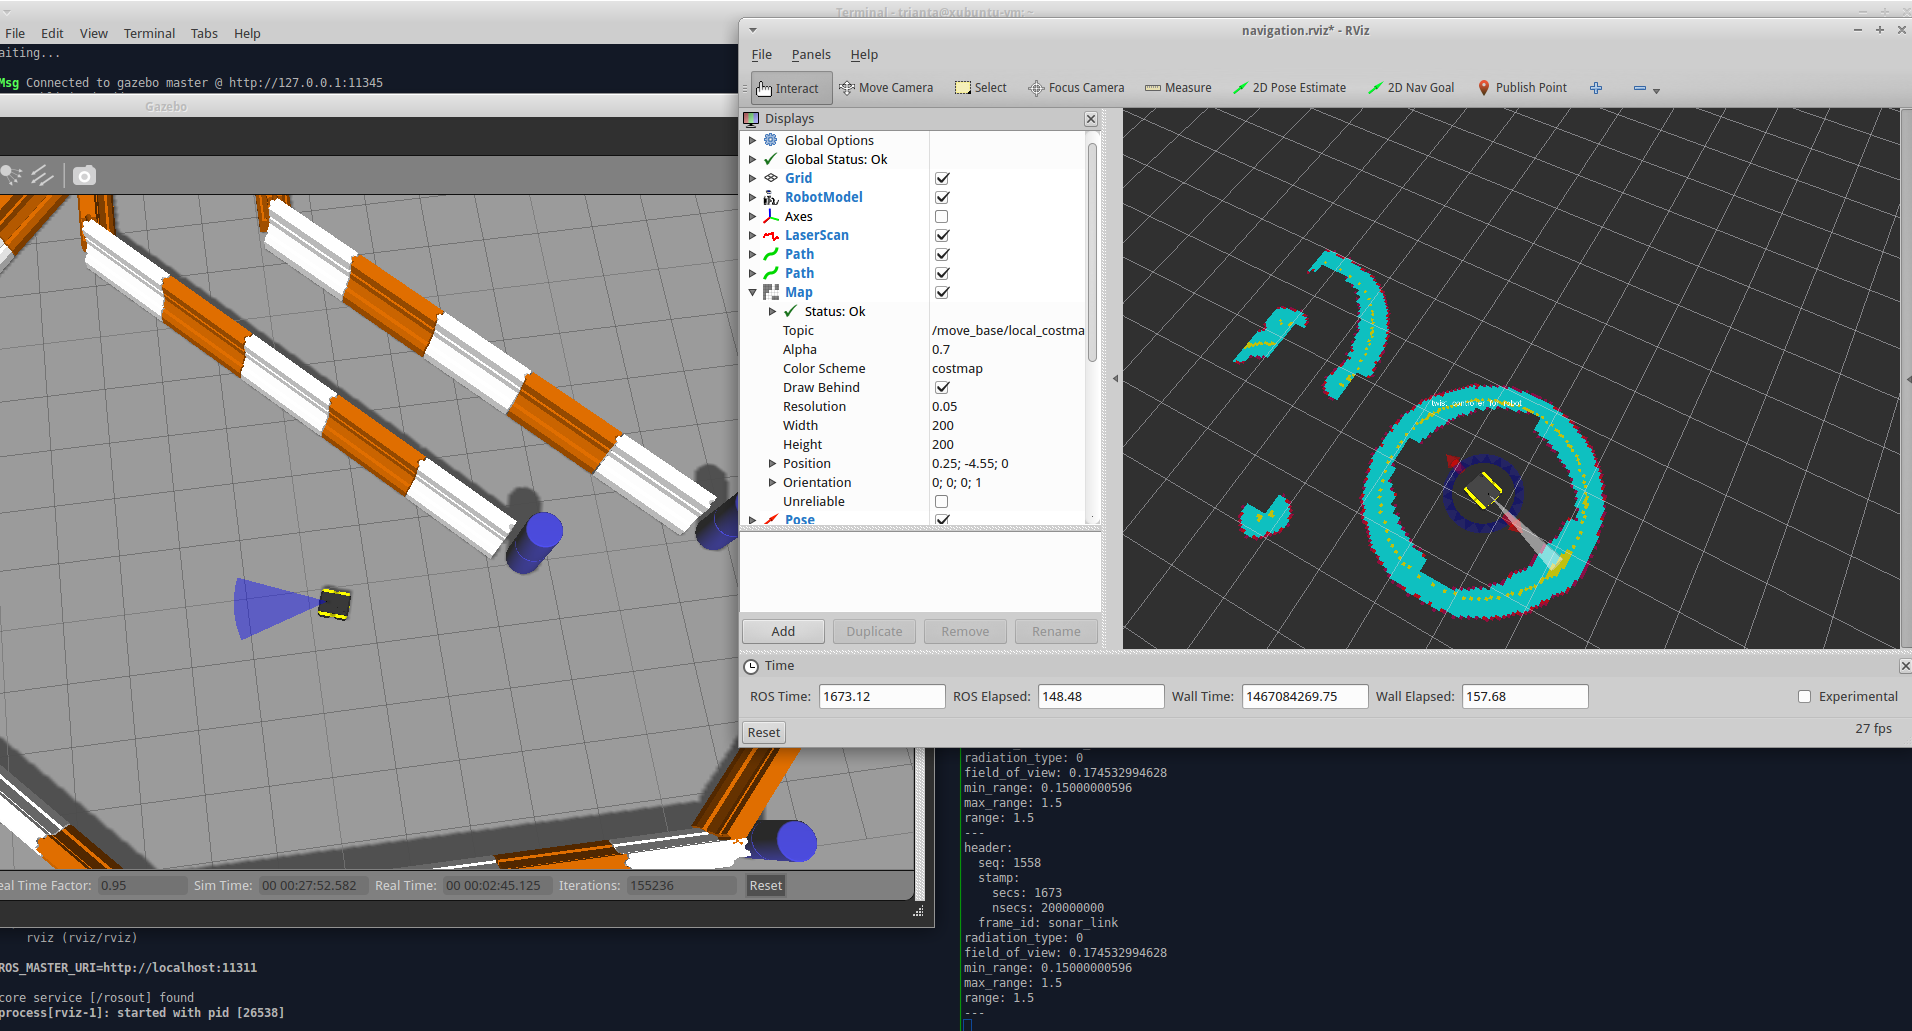Viewport: 1912px width, 1031px height.
Task: Toggle the first Path display checkbox
Action: pos(942,254)
